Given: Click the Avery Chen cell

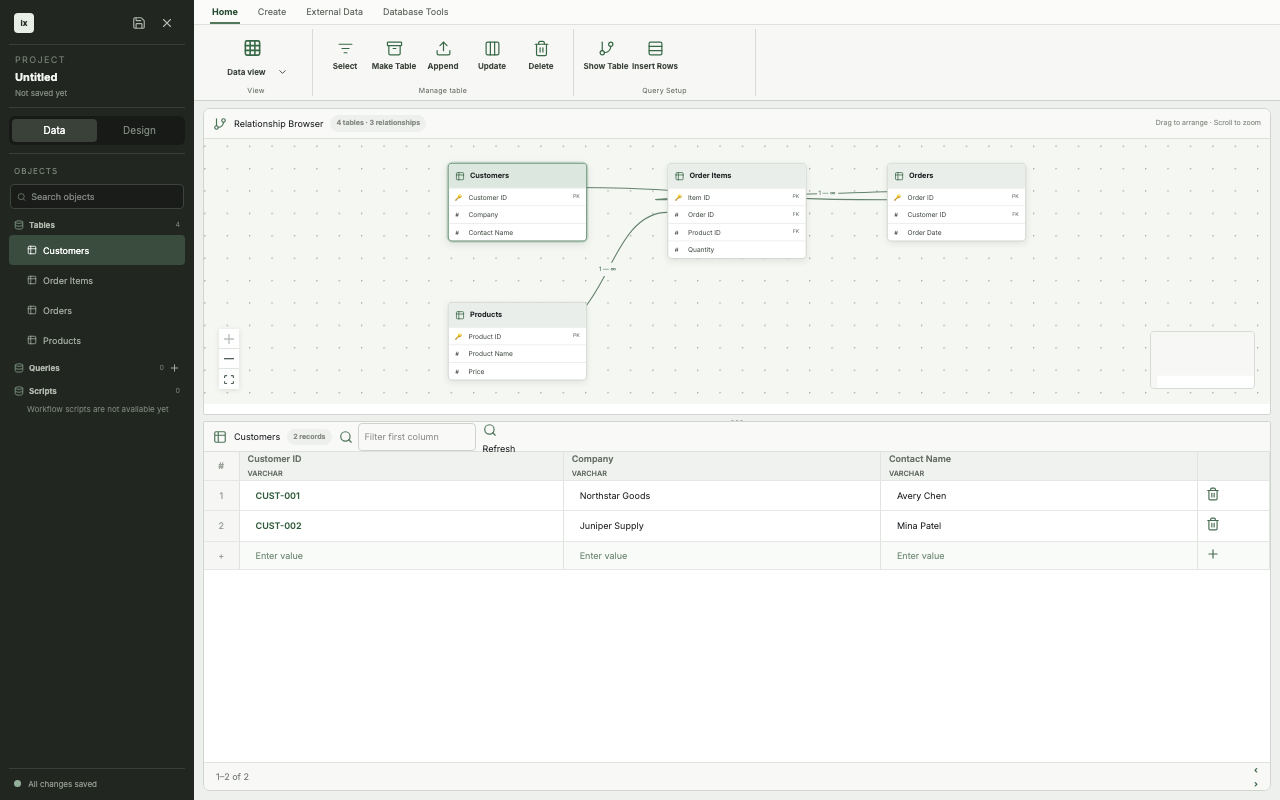Looking at the screenshot, I should click(x=1039, y=496).
